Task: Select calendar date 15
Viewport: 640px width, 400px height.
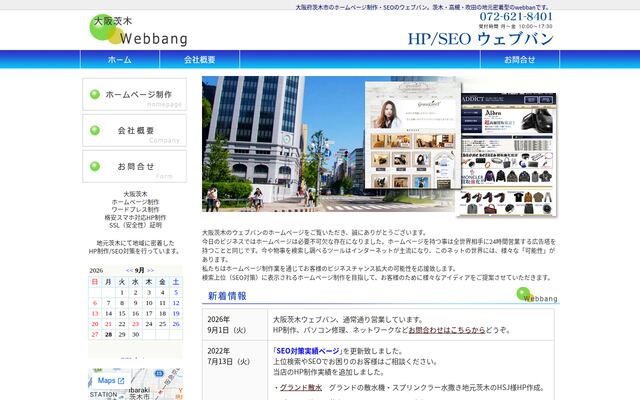Action: [x=122, y=313]
